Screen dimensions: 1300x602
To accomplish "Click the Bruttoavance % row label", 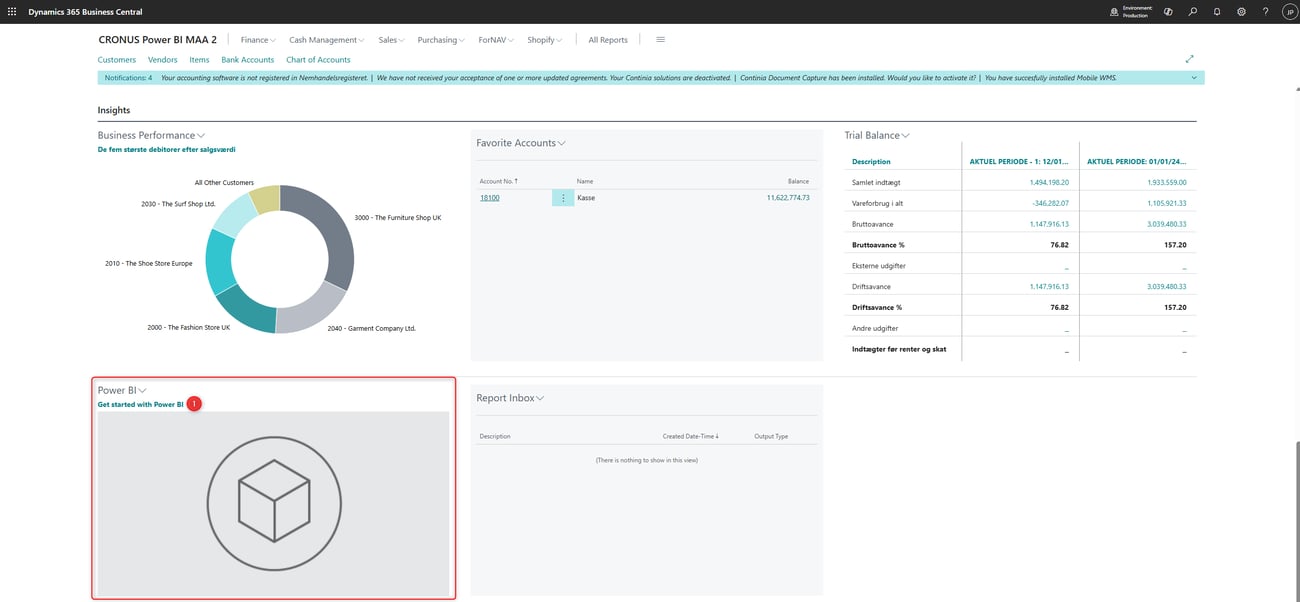I will click(877, 245).
